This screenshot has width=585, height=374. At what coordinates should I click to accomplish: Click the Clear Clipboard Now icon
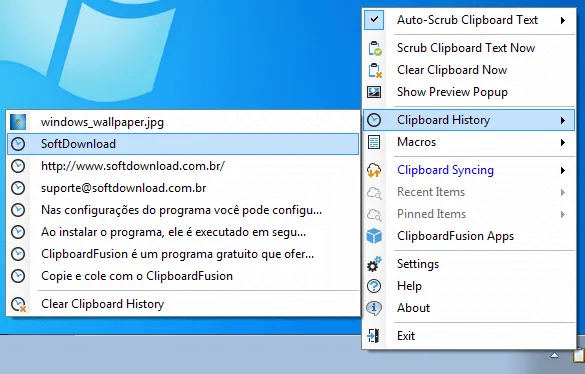coord(374,70)
